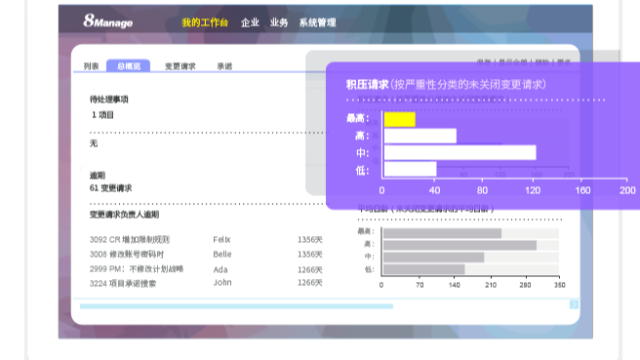Click owner name Belle
The width and height of the screenshot is (640, 360).
pyautogui.click(x=222, y=254)
